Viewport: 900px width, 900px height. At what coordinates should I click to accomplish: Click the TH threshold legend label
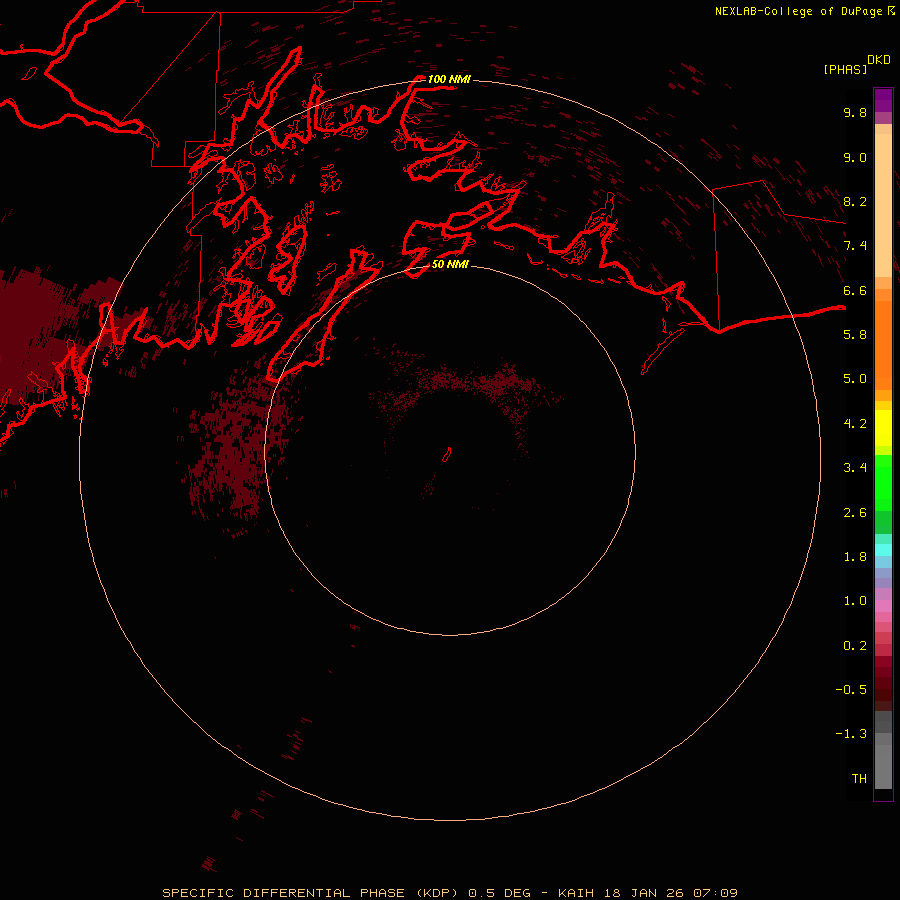(859, 779)
